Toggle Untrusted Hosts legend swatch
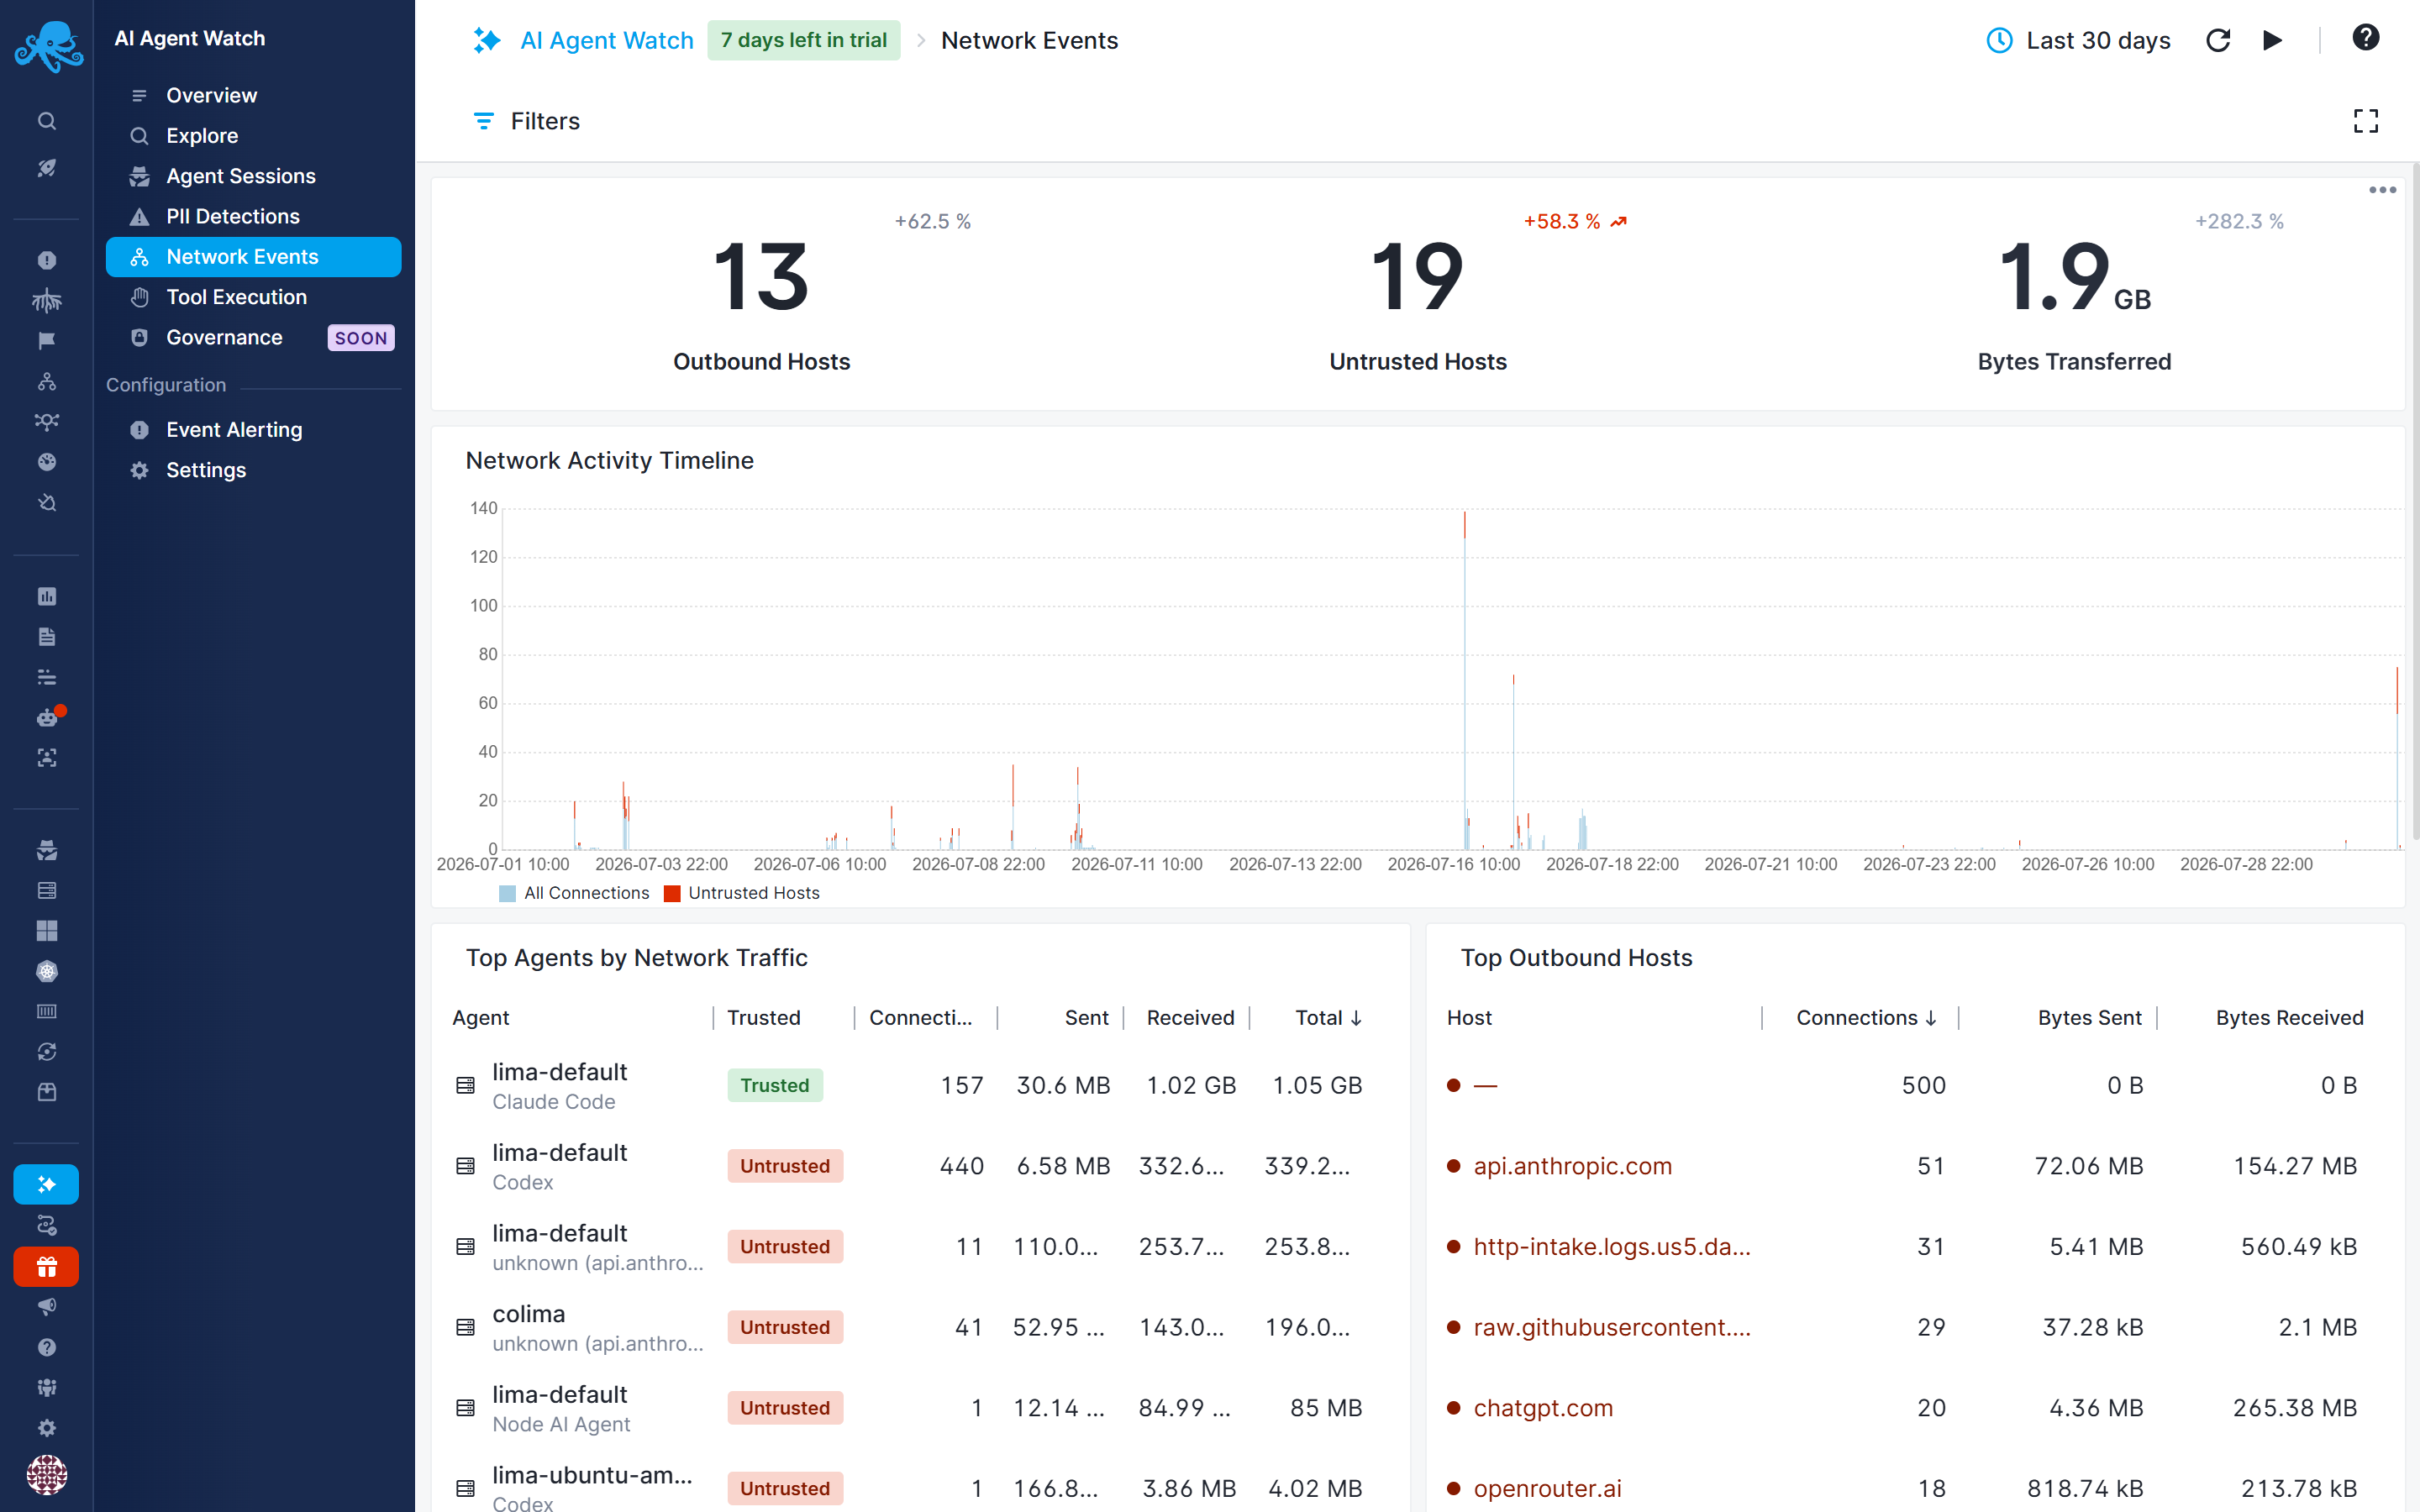 [672, 893]
